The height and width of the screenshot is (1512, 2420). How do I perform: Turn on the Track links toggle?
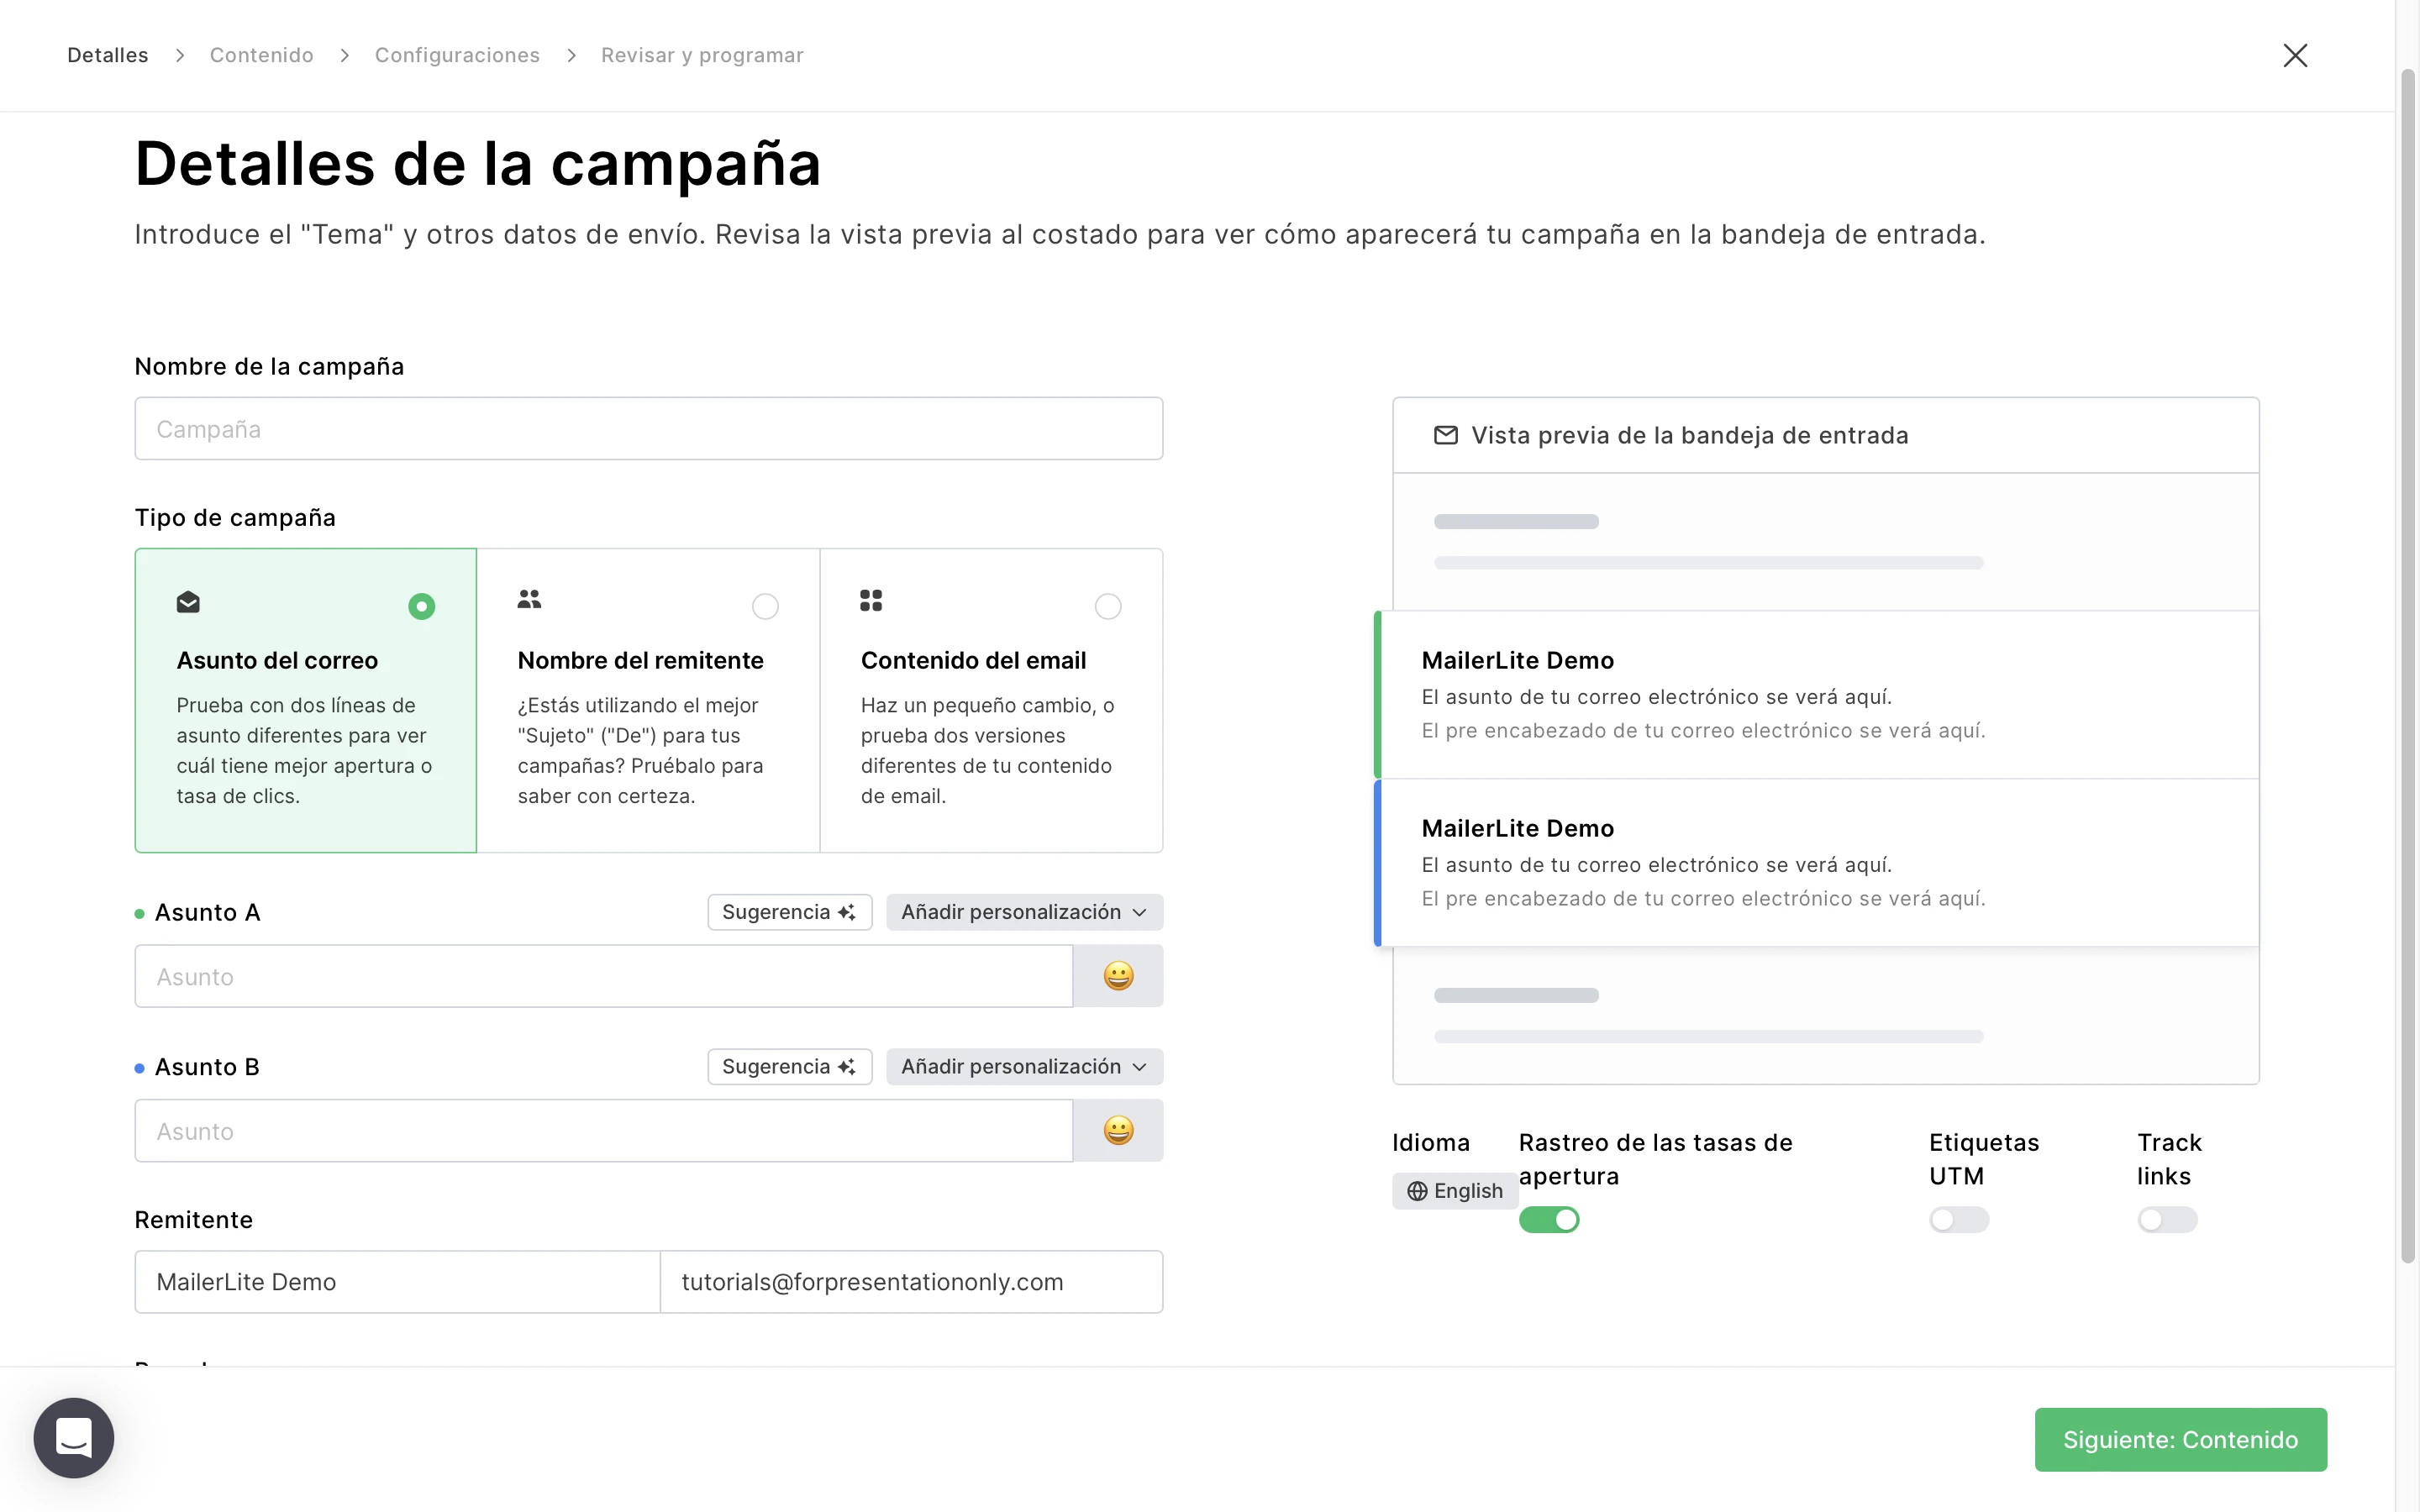pyautogui.click(x=2166, y=1220)
